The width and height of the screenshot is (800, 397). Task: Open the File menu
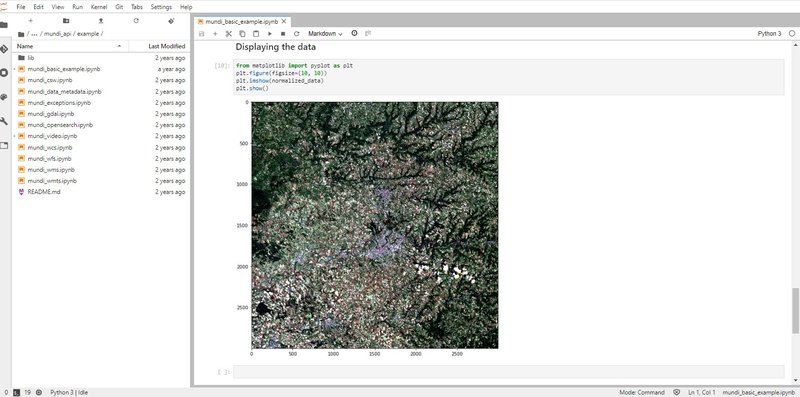coord(21,7)
